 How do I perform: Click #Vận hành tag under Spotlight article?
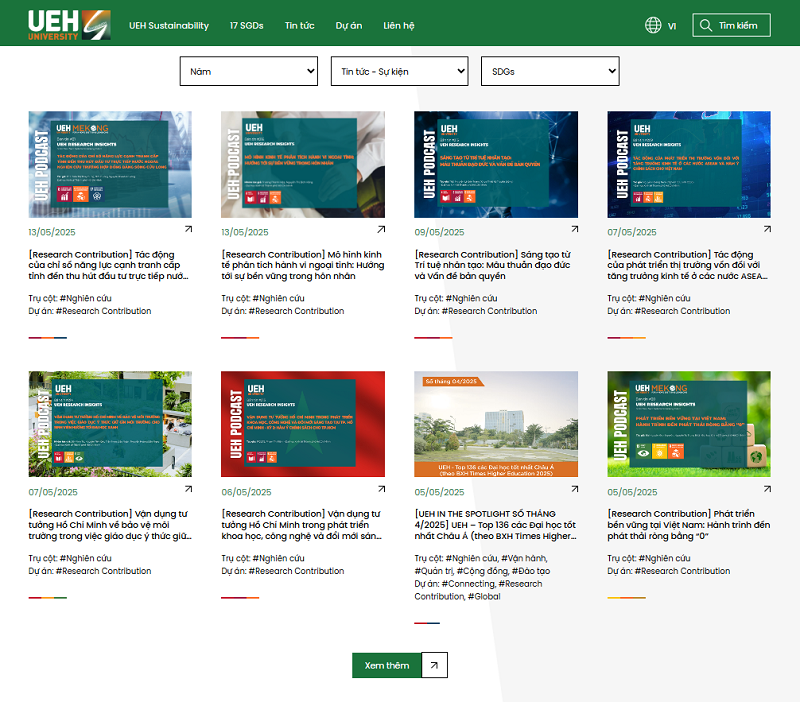point(524,558)
